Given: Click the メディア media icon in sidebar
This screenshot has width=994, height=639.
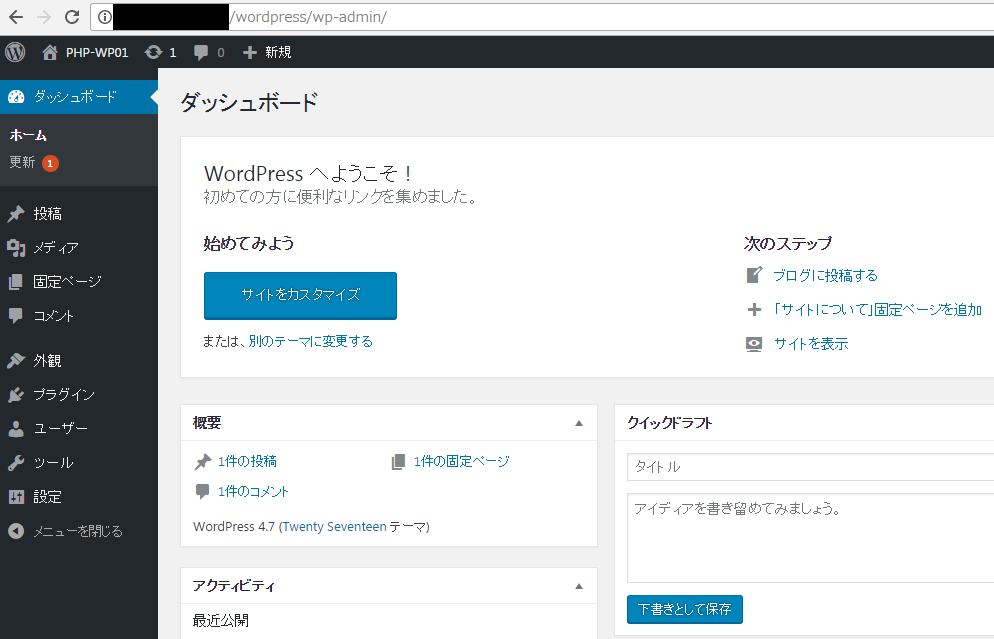Looking at the screenshot, I should 16,248.
